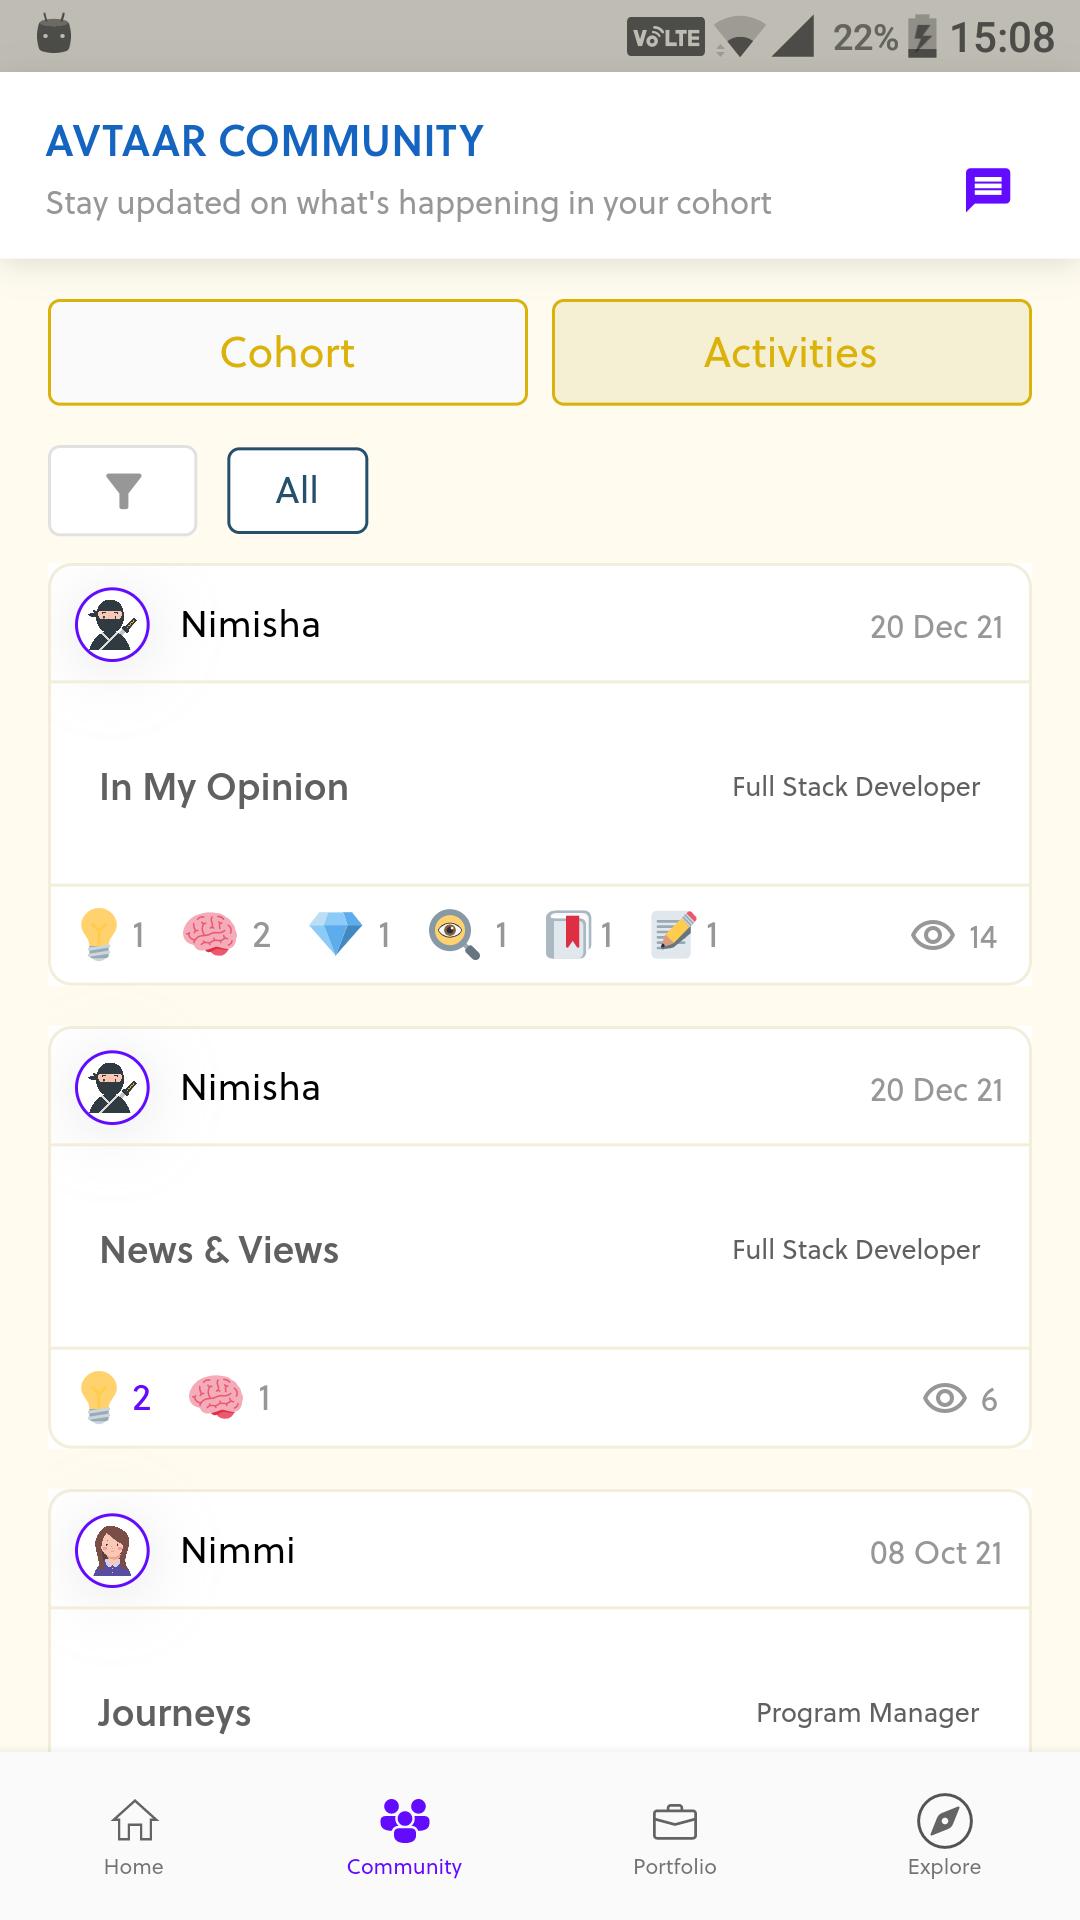This screenshot has width=1080, height=1920.
Task: Switch to the Cohort tab
Action: 288,352
